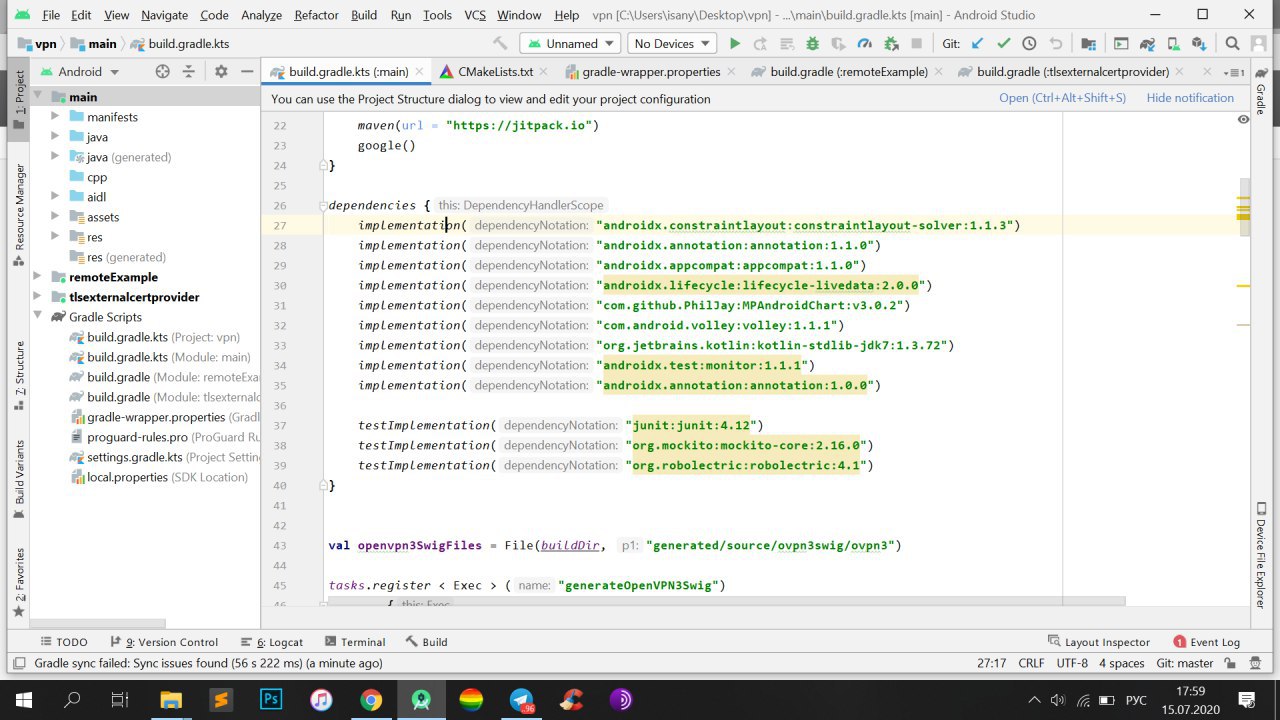Switch to the CMakeLists.txt tab
This screenshot has height=720, width=1280.
(495, 72)
